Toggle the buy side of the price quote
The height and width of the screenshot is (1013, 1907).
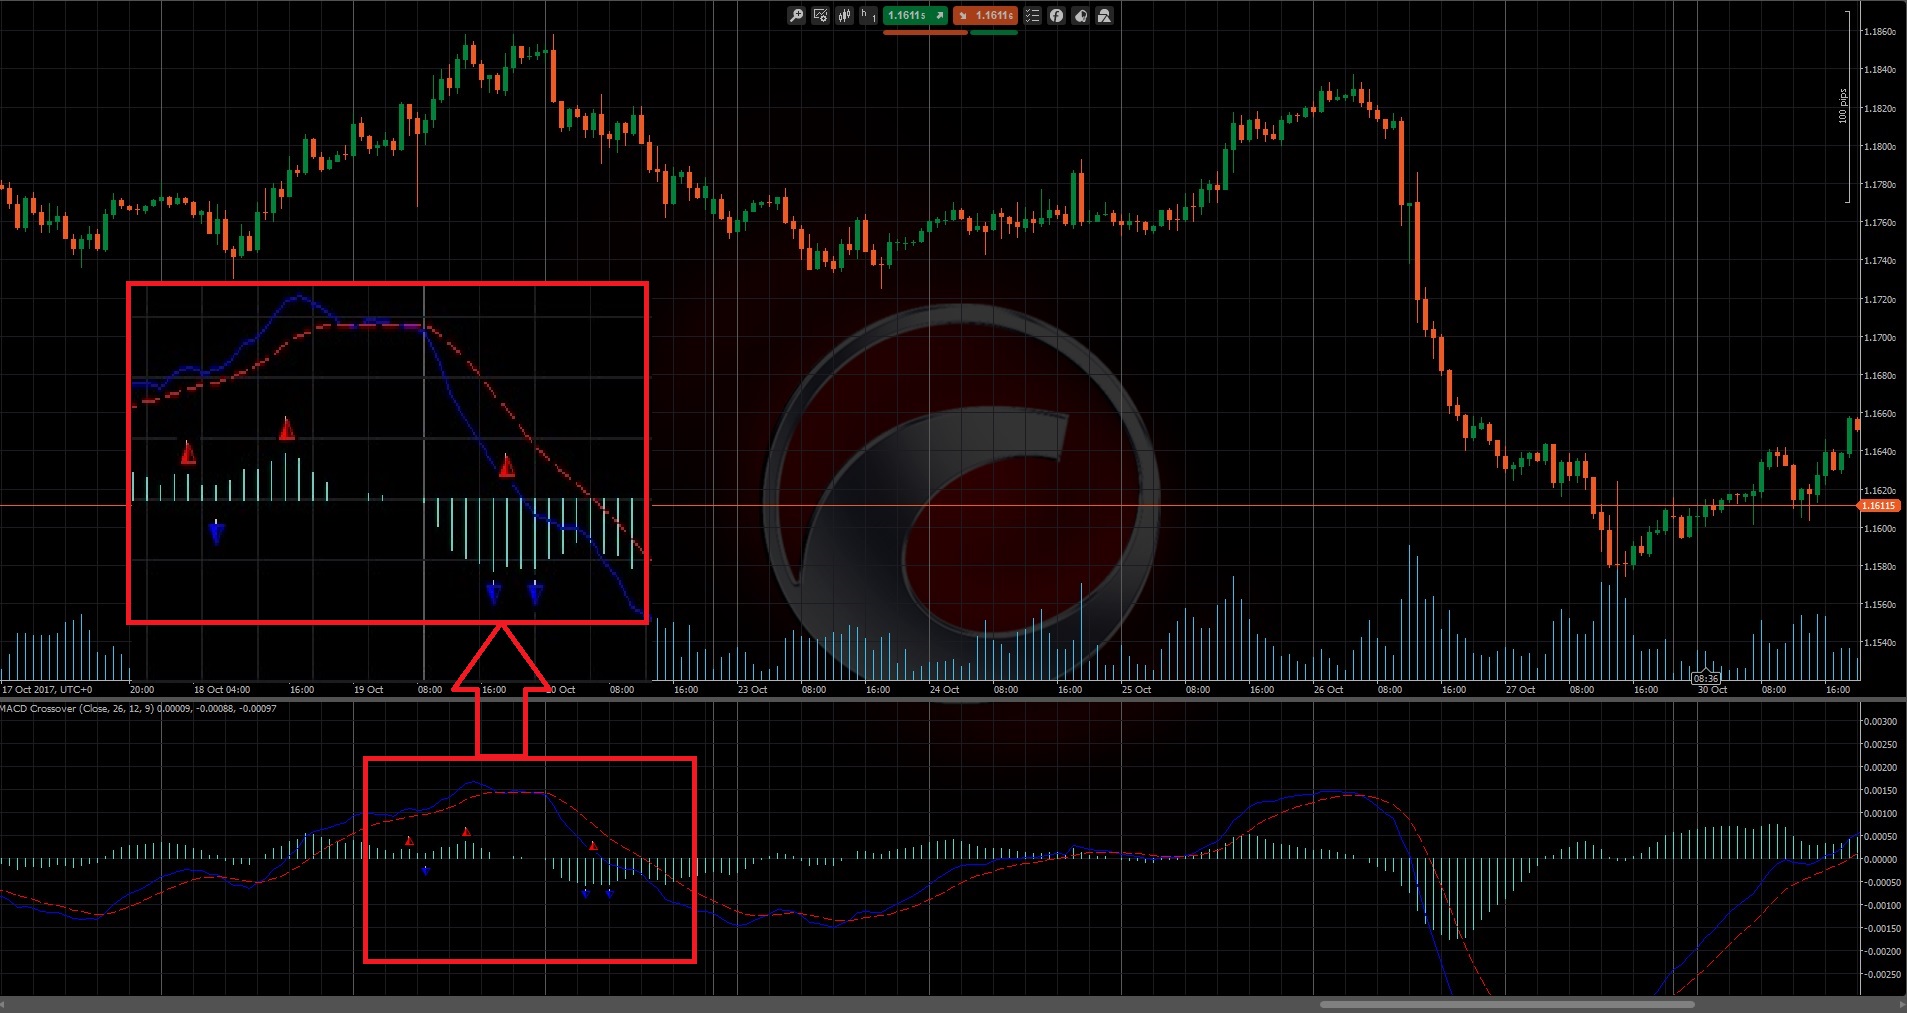915,15
